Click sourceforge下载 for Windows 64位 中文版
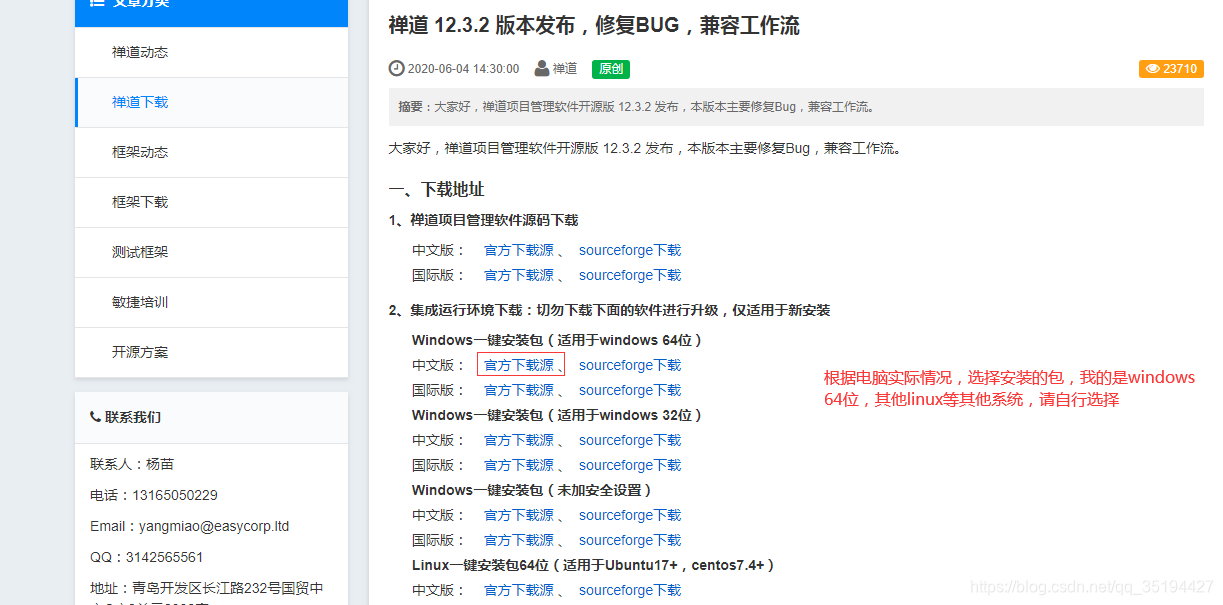1223x605 pixels. (630, 365)
